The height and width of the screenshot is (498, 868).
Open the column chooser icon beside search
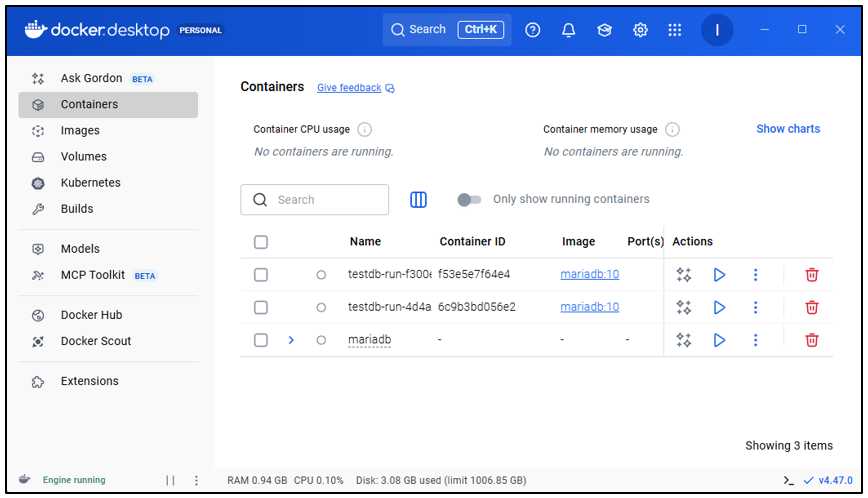pos(419,200)
